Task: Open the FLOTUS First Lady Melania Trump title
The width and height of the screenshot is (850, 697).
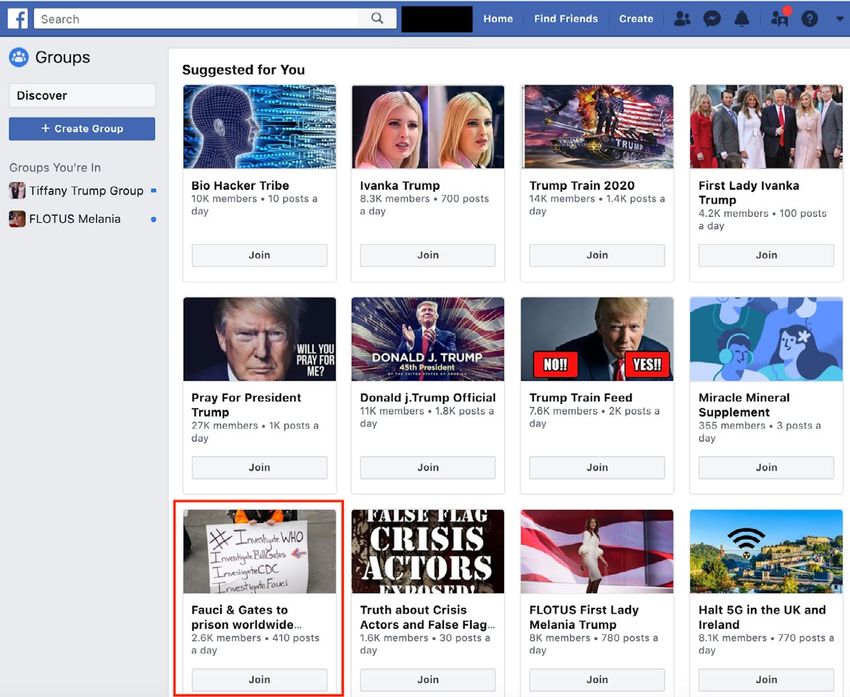Action: tap(584, 617)
